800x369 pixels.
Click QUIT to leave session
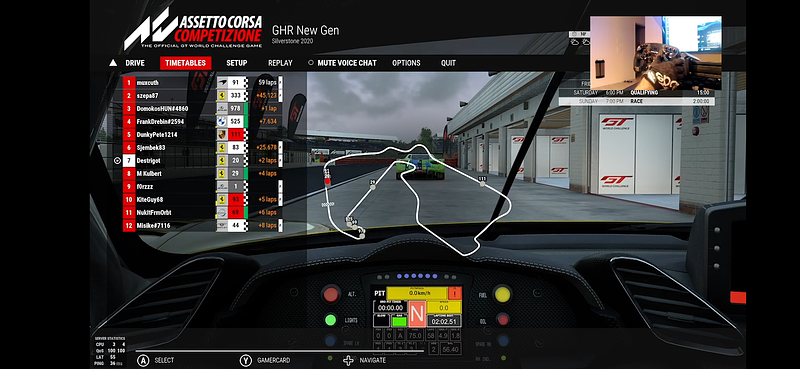tap(448, 63)
